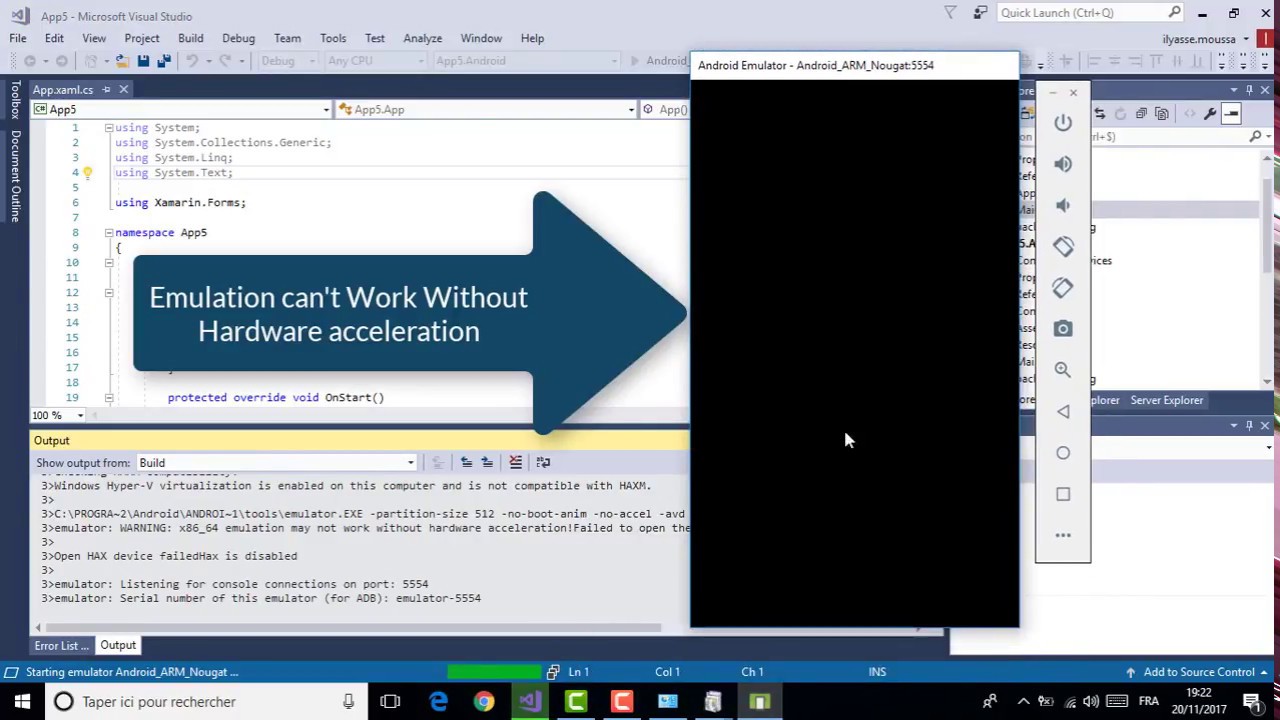Open the Solution Explorer search options dropdown
Viewport: 1280px width, 720px height.
click(x=1270, y=136)
